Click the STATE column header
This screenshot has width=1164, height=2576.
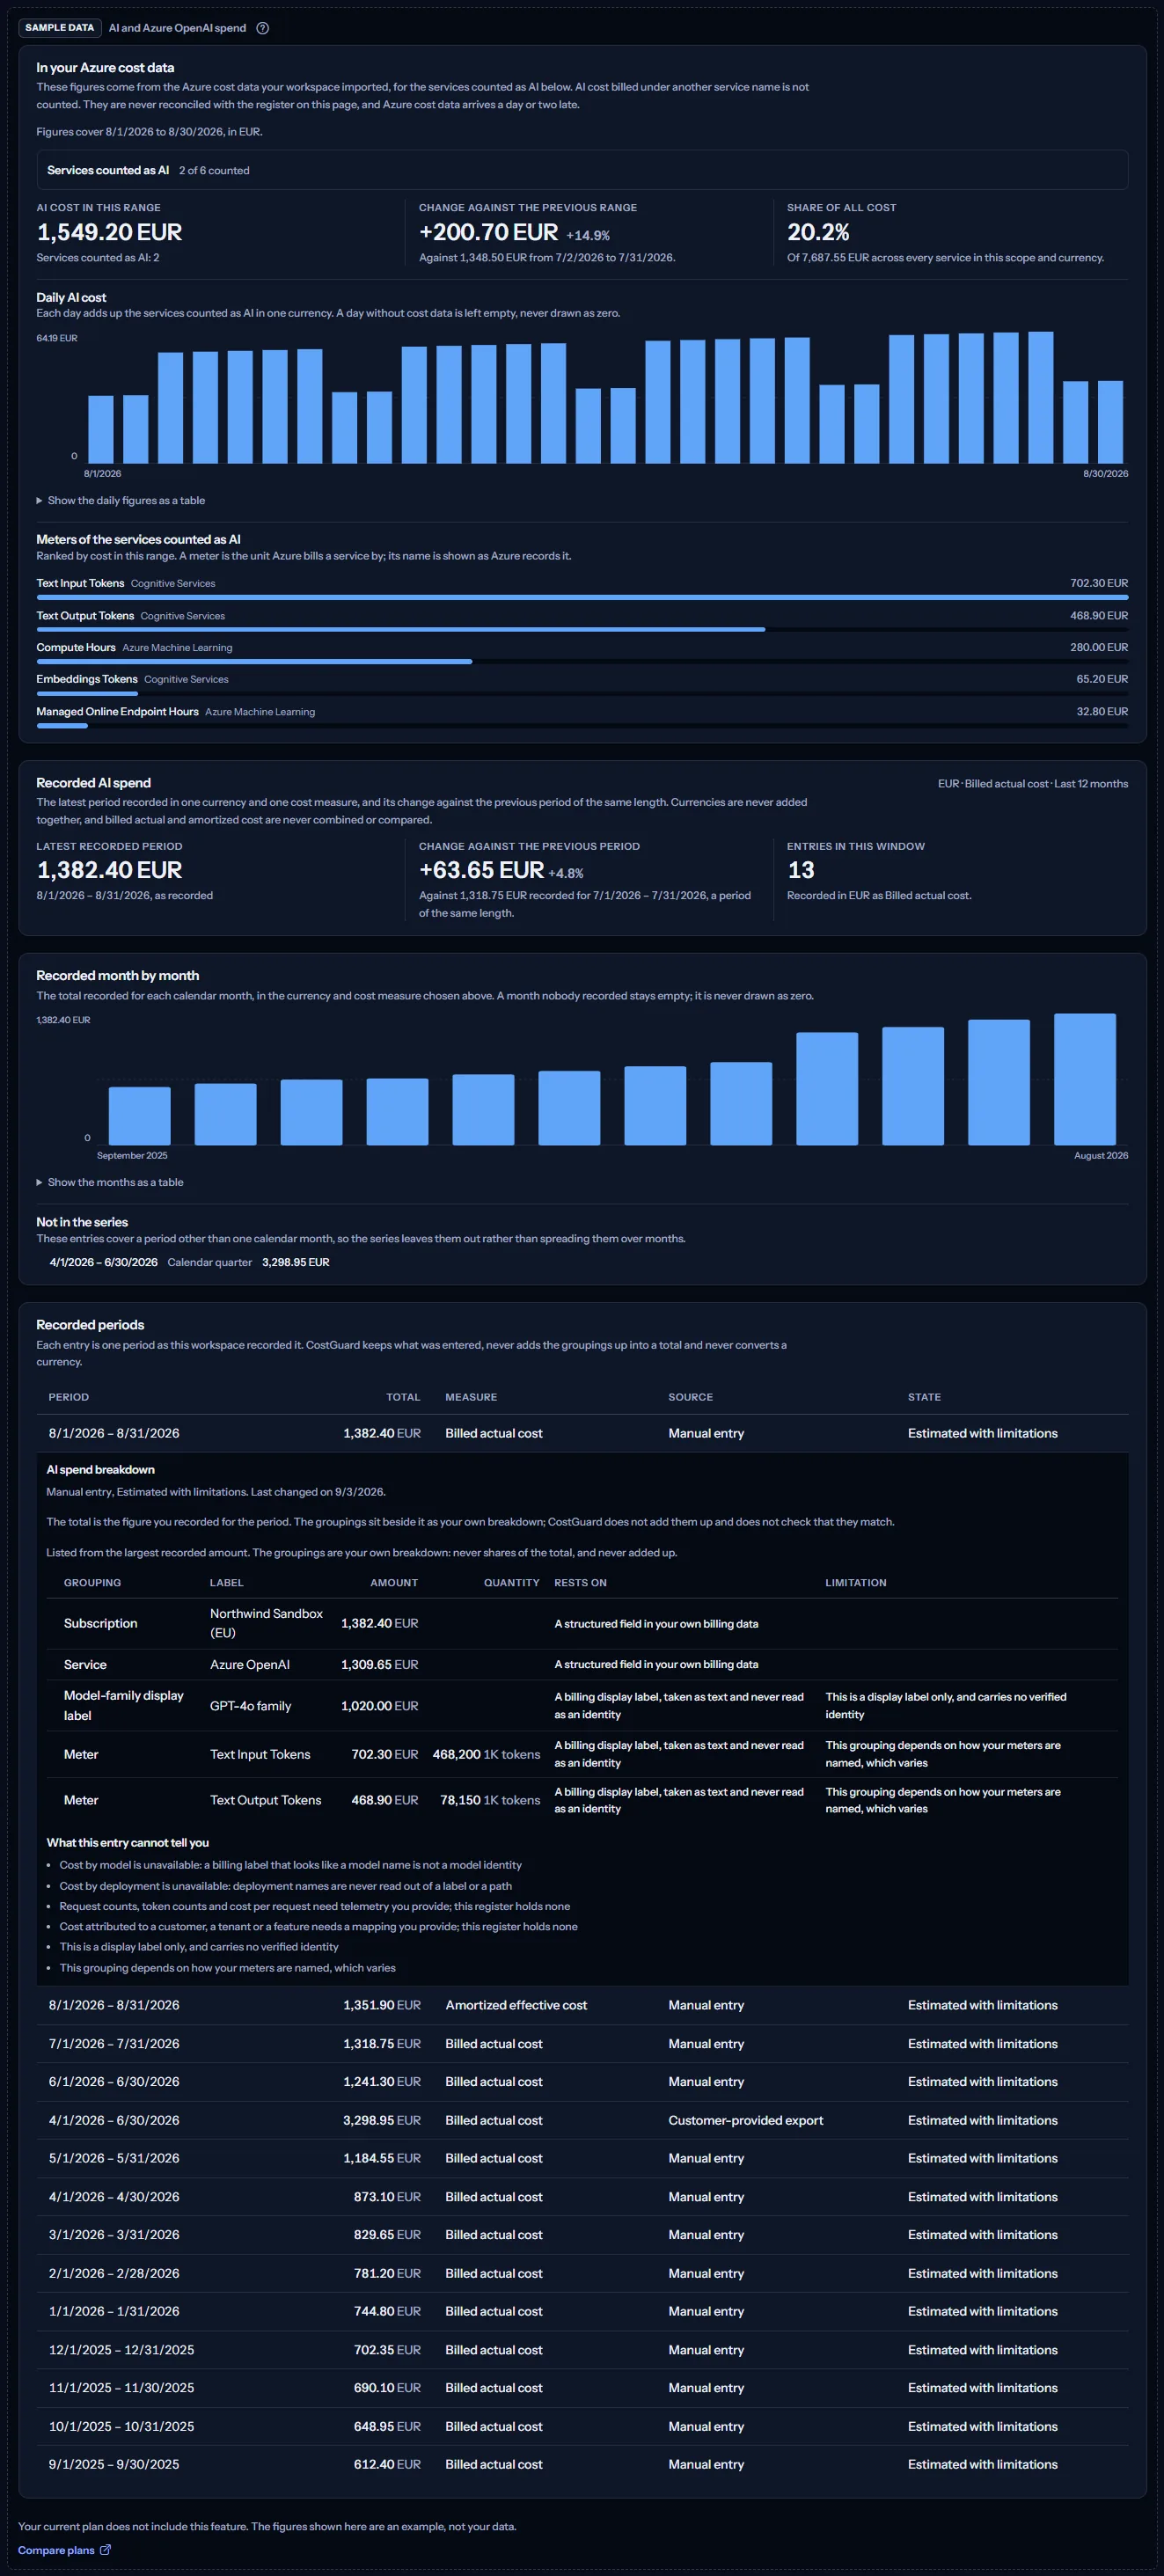(924, 1397)
